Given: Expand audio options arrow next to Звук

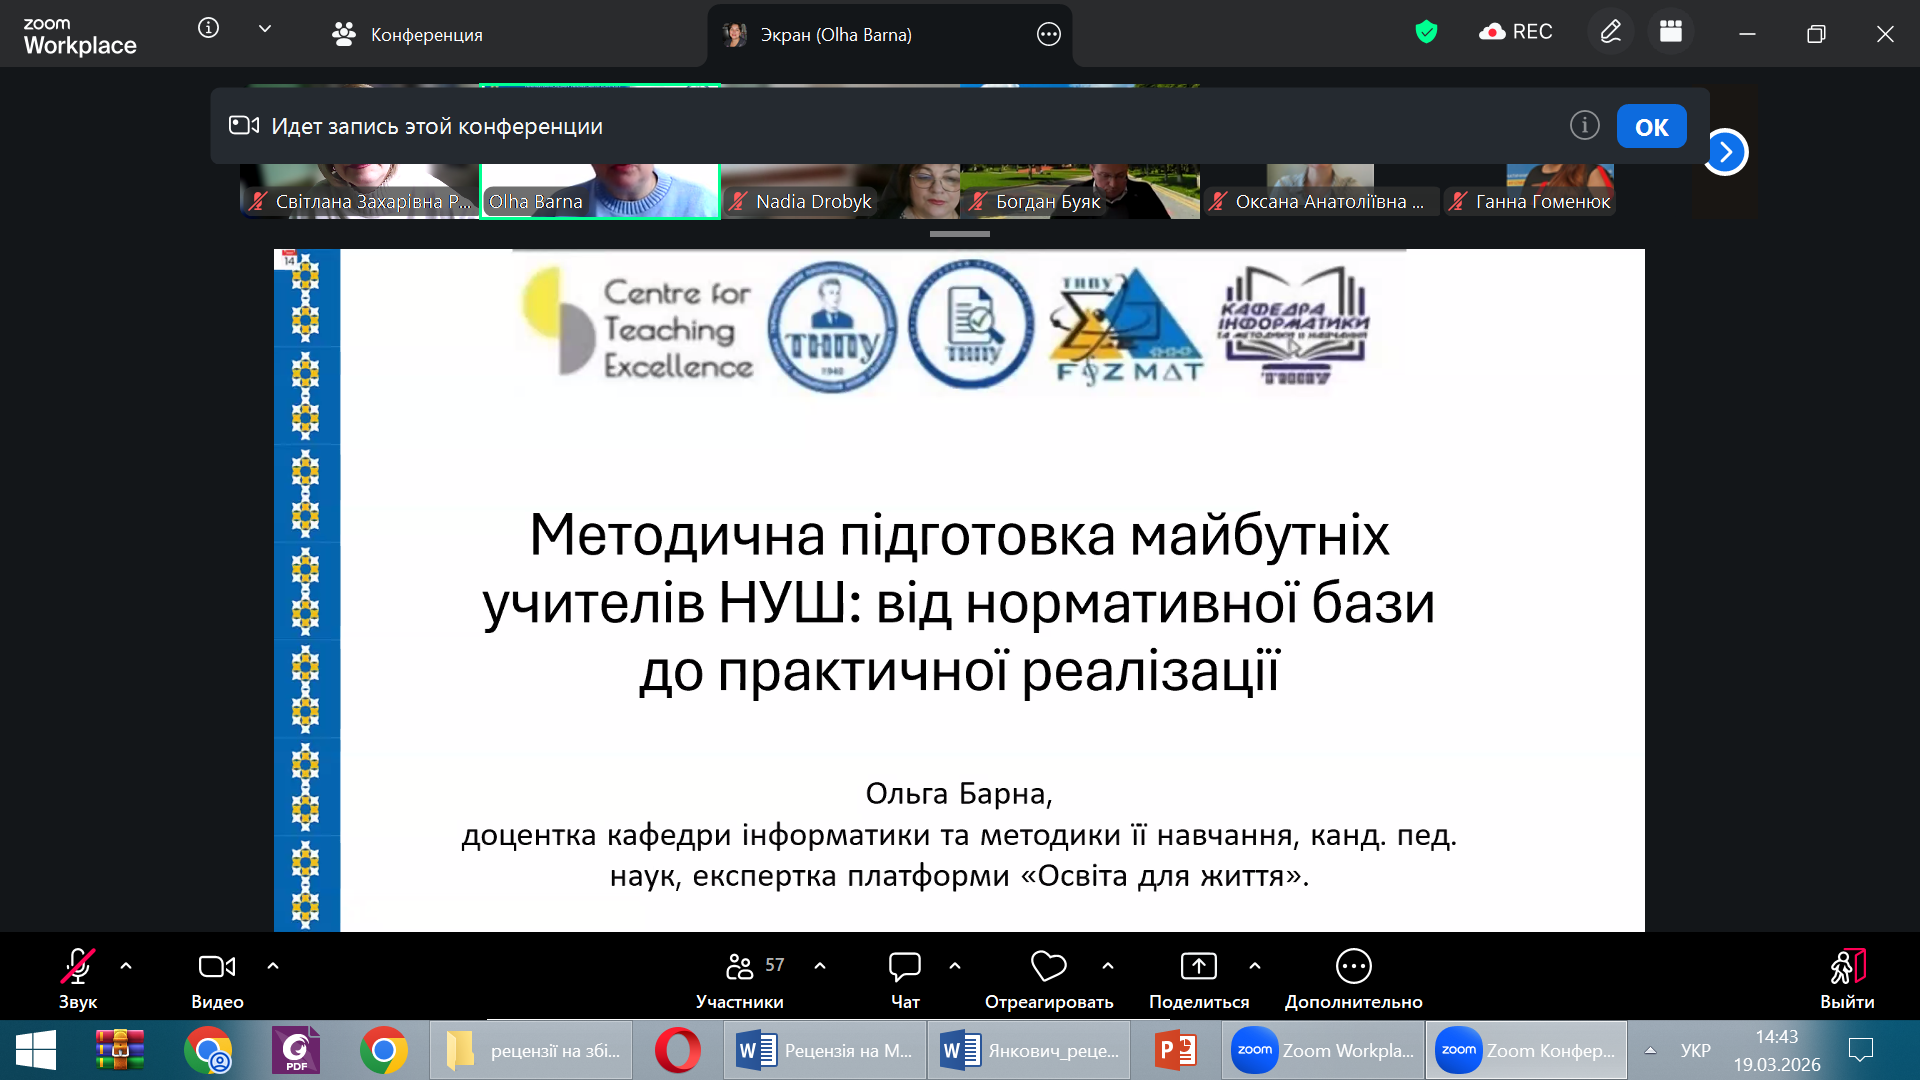Looking at the screenshot, I should [x=126, y=966].
